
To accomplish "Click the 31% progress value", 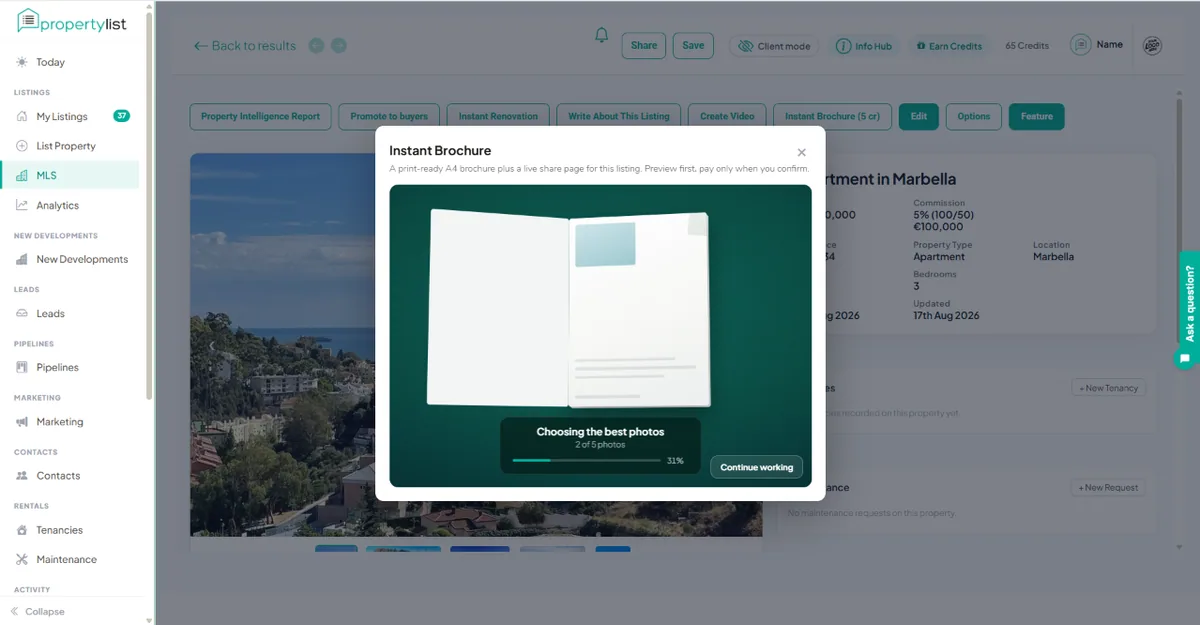I will [675, 461].
